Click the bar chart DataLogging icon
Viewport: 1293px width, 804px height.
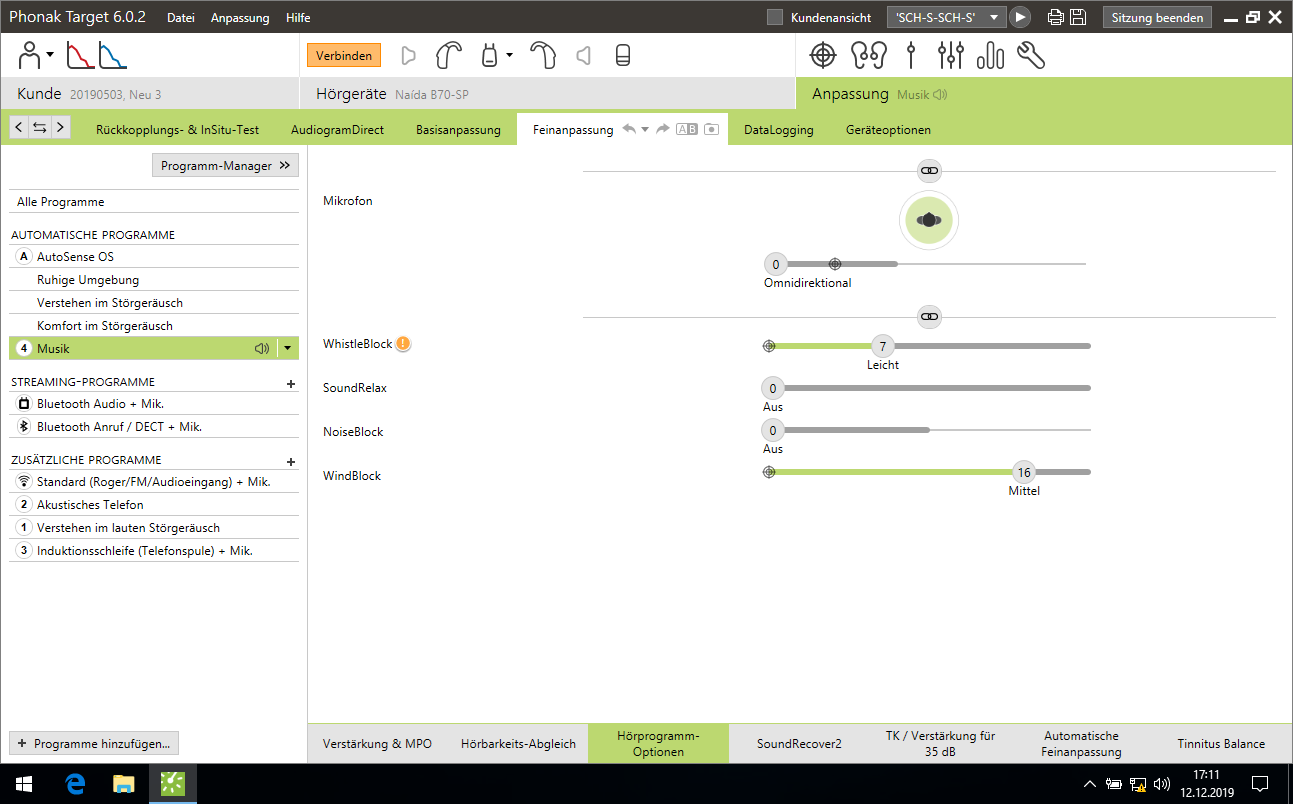(990, 56)
